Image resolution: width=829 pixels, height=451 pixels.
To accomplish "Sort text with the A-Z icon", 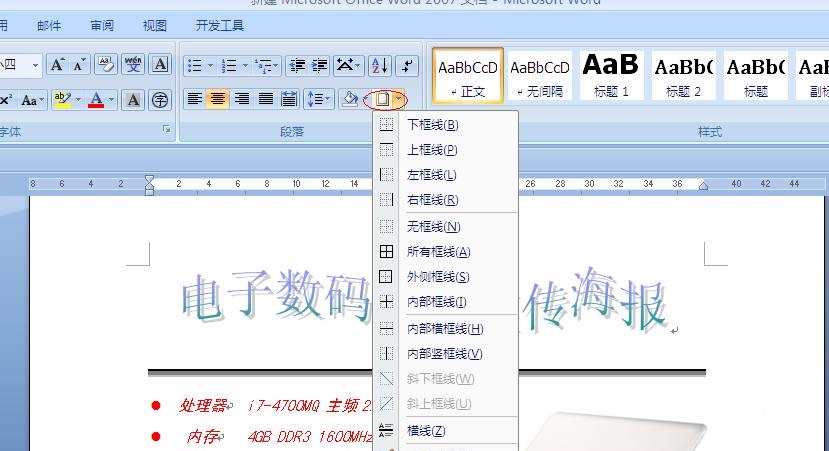I will pyautogui.click(x=380, y=66).
